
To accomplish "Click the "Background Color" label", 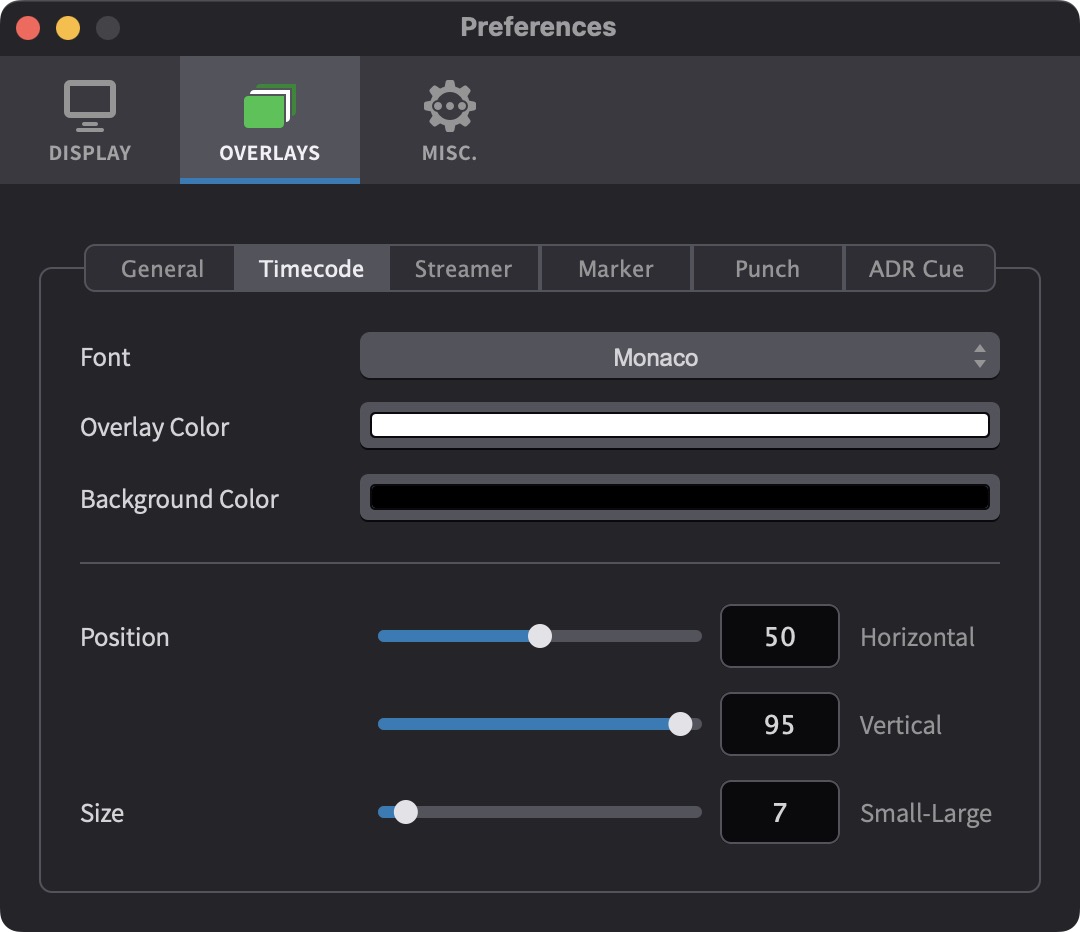I will [179, 499].
